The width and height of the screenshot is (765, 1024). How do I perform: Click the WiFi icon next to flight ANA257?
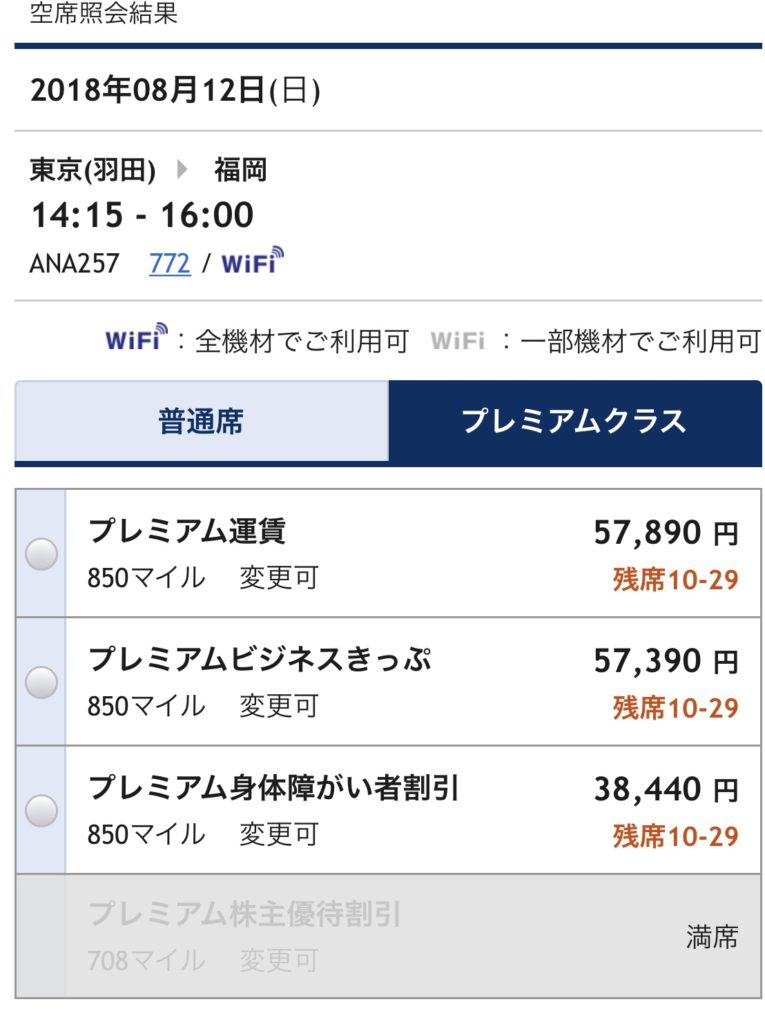(252, 261)
